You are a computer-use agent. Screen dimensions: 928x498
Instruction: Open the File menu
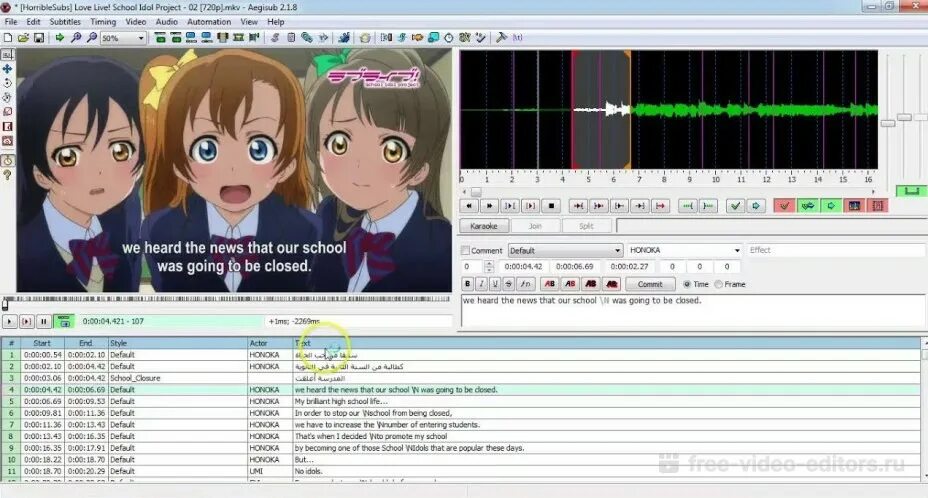[x=11, y=22]
